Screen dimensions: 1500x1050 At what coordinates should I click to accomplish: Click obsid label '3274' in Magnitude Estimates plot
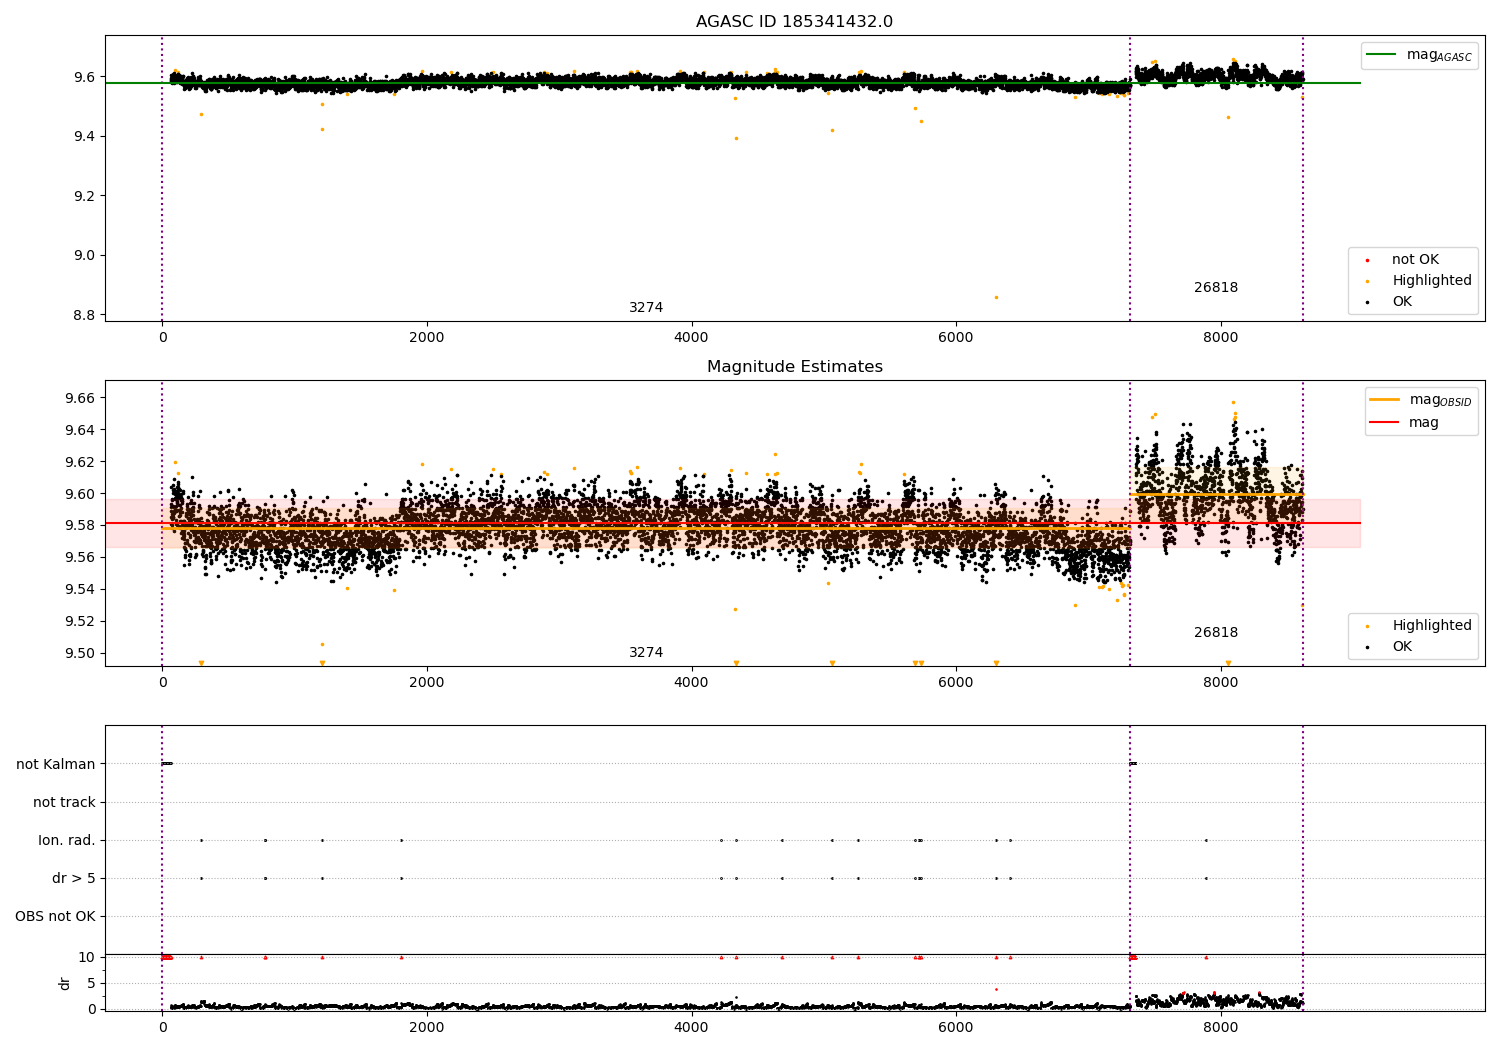pos(646,653)
